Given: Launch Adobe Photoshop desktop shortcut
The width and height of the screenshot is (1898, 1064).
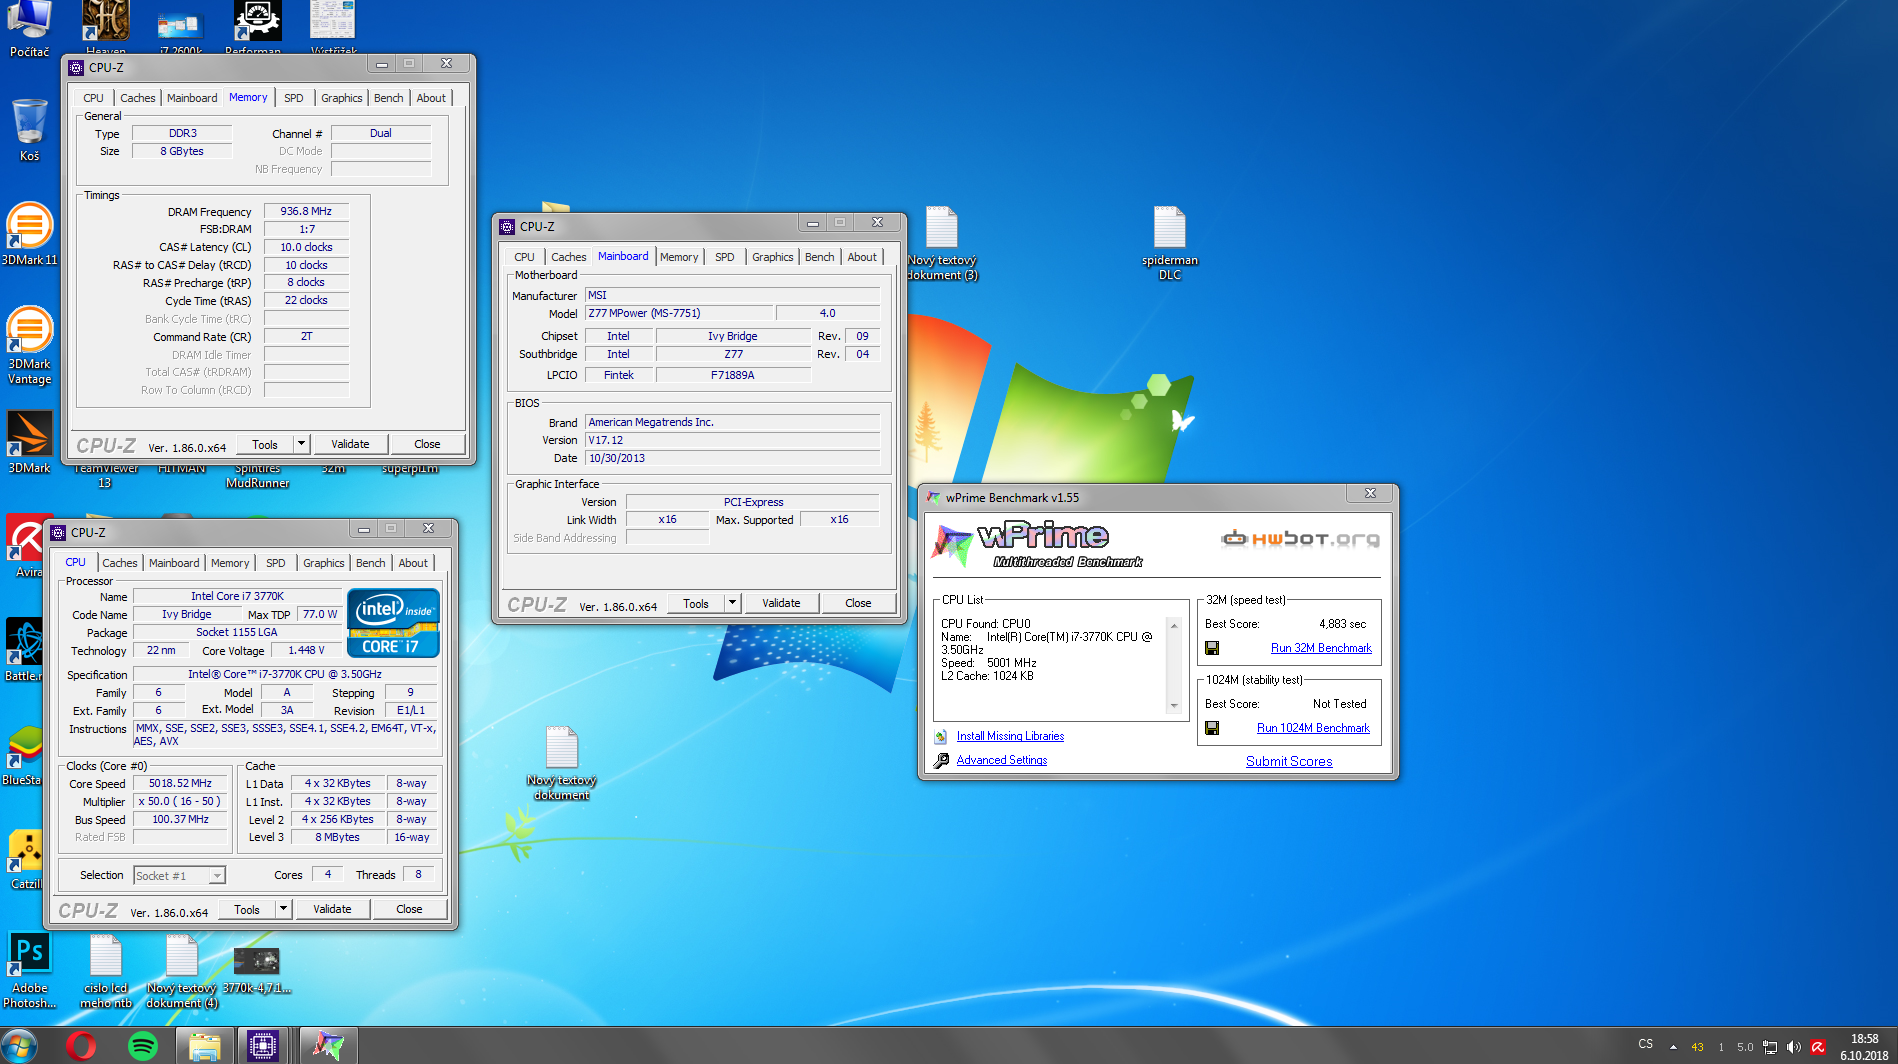Looking at the screenshot, I should point(29,969).
